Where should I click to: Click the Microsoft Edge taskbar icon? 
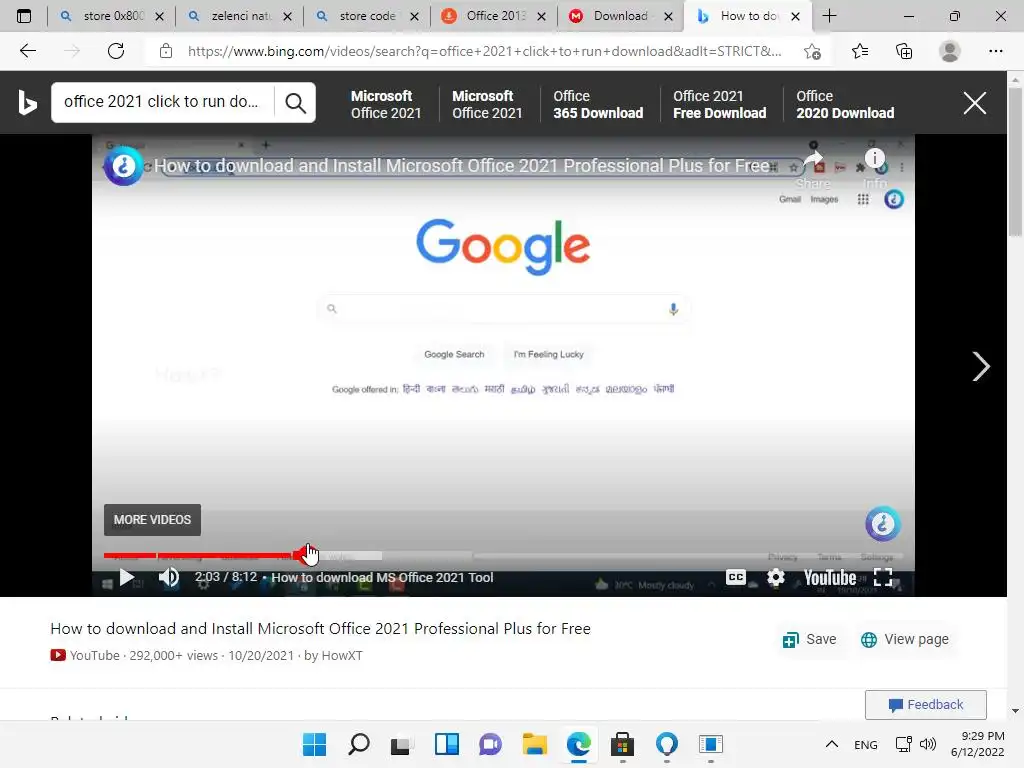coord(579,744)
